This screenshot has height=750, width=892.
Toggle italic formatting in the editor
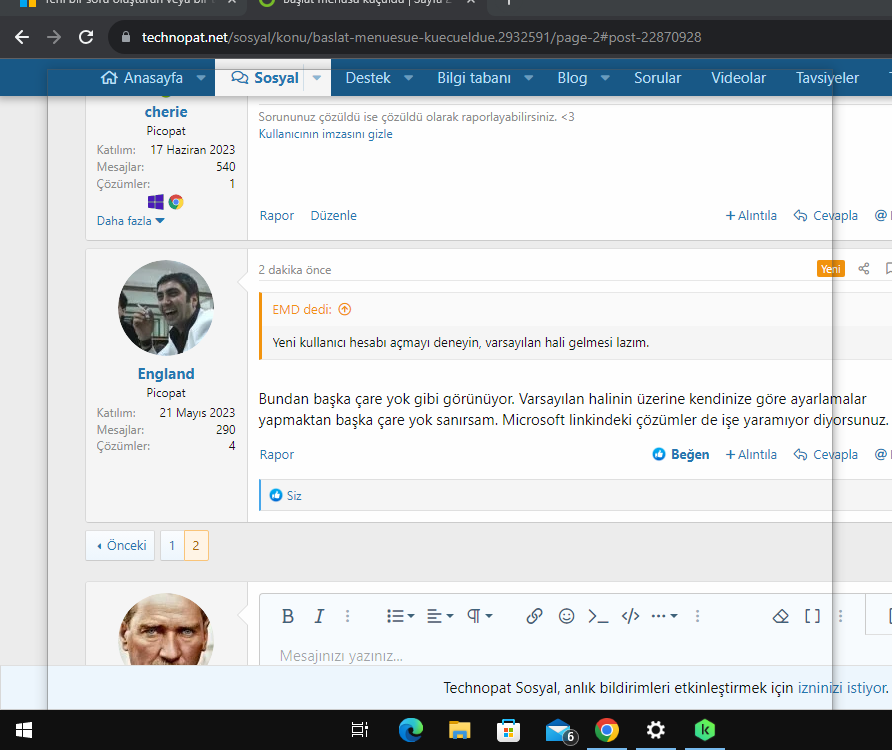(319, 616)
